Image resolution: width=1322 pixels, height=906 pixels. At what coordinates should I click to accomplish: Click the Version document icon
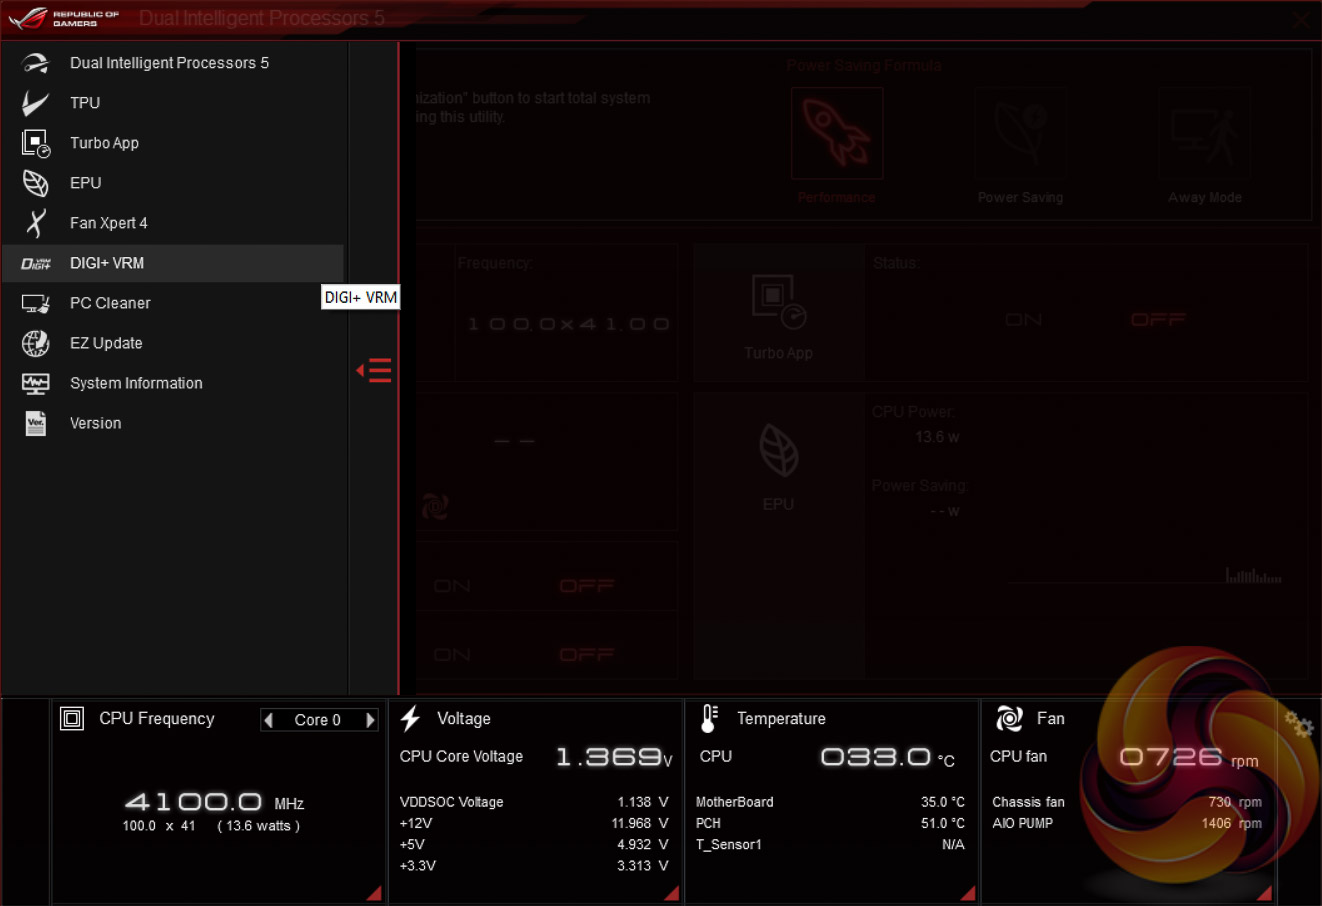[x=36, y=423]
